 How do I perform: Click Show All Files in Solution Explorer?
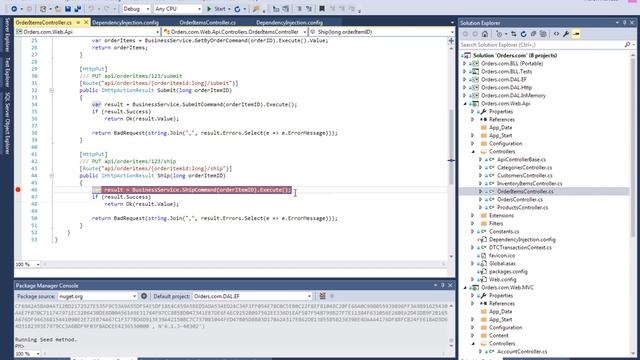coord(543,34)
